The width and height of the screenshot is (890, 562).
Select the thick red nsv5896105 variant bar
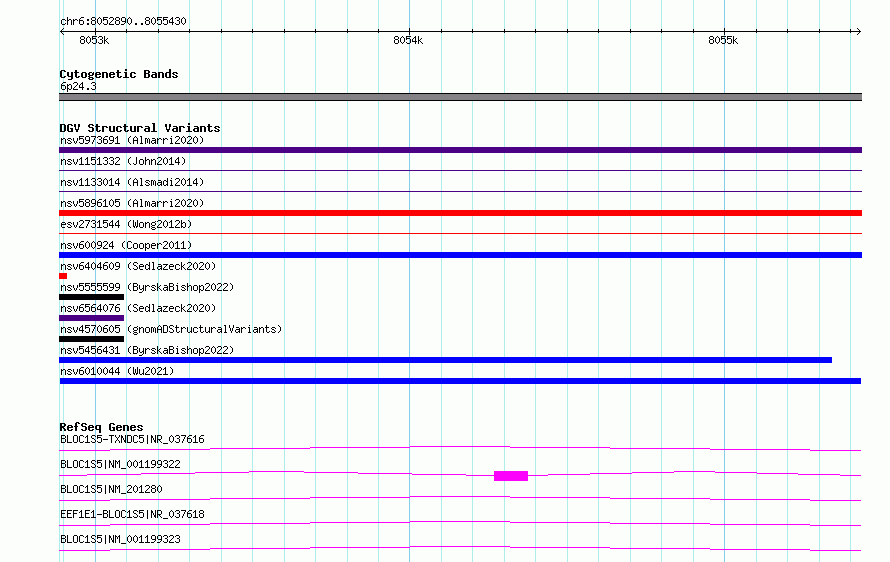tap(460, 213)
